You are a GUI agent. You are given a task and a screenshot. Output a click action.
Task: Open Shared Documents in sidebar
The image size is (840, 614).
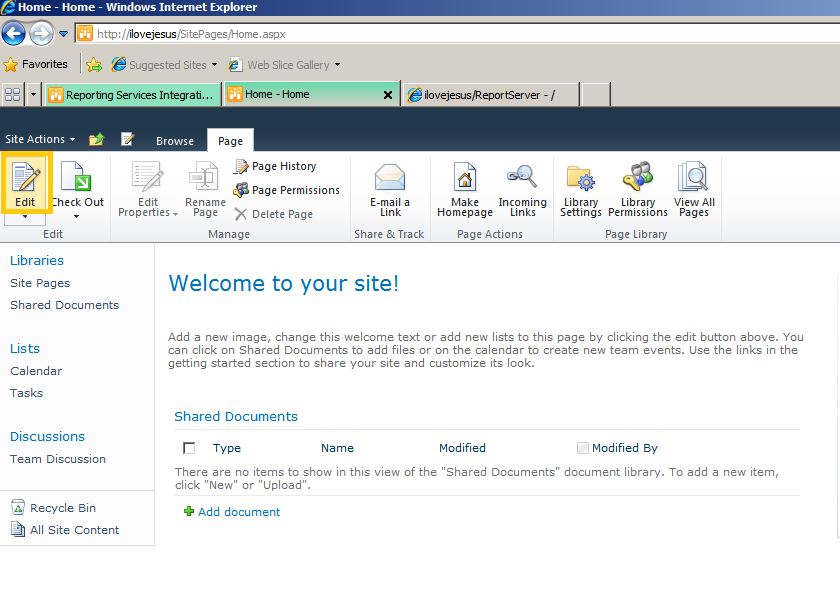click(x=65, y=305)
